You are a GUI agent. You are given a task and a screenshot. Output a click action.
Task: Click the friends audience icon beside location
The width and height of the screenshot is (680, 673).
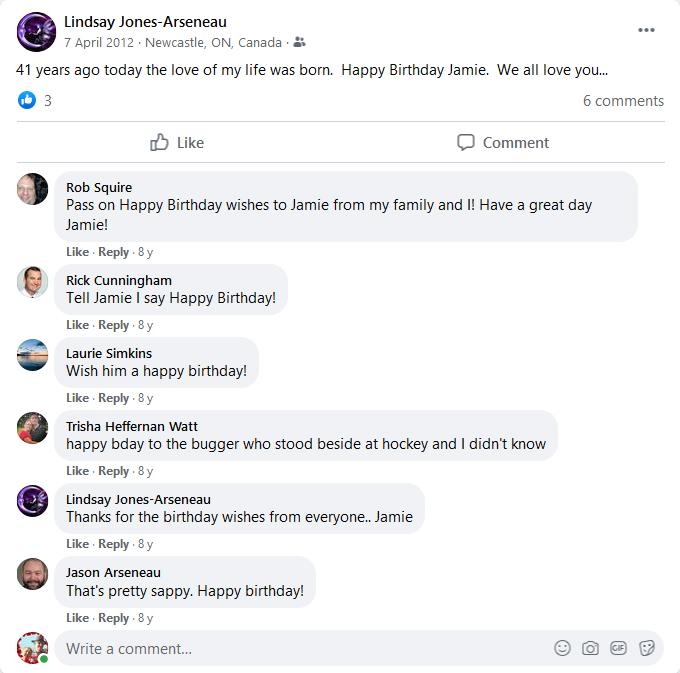click(x=300, y=43)
